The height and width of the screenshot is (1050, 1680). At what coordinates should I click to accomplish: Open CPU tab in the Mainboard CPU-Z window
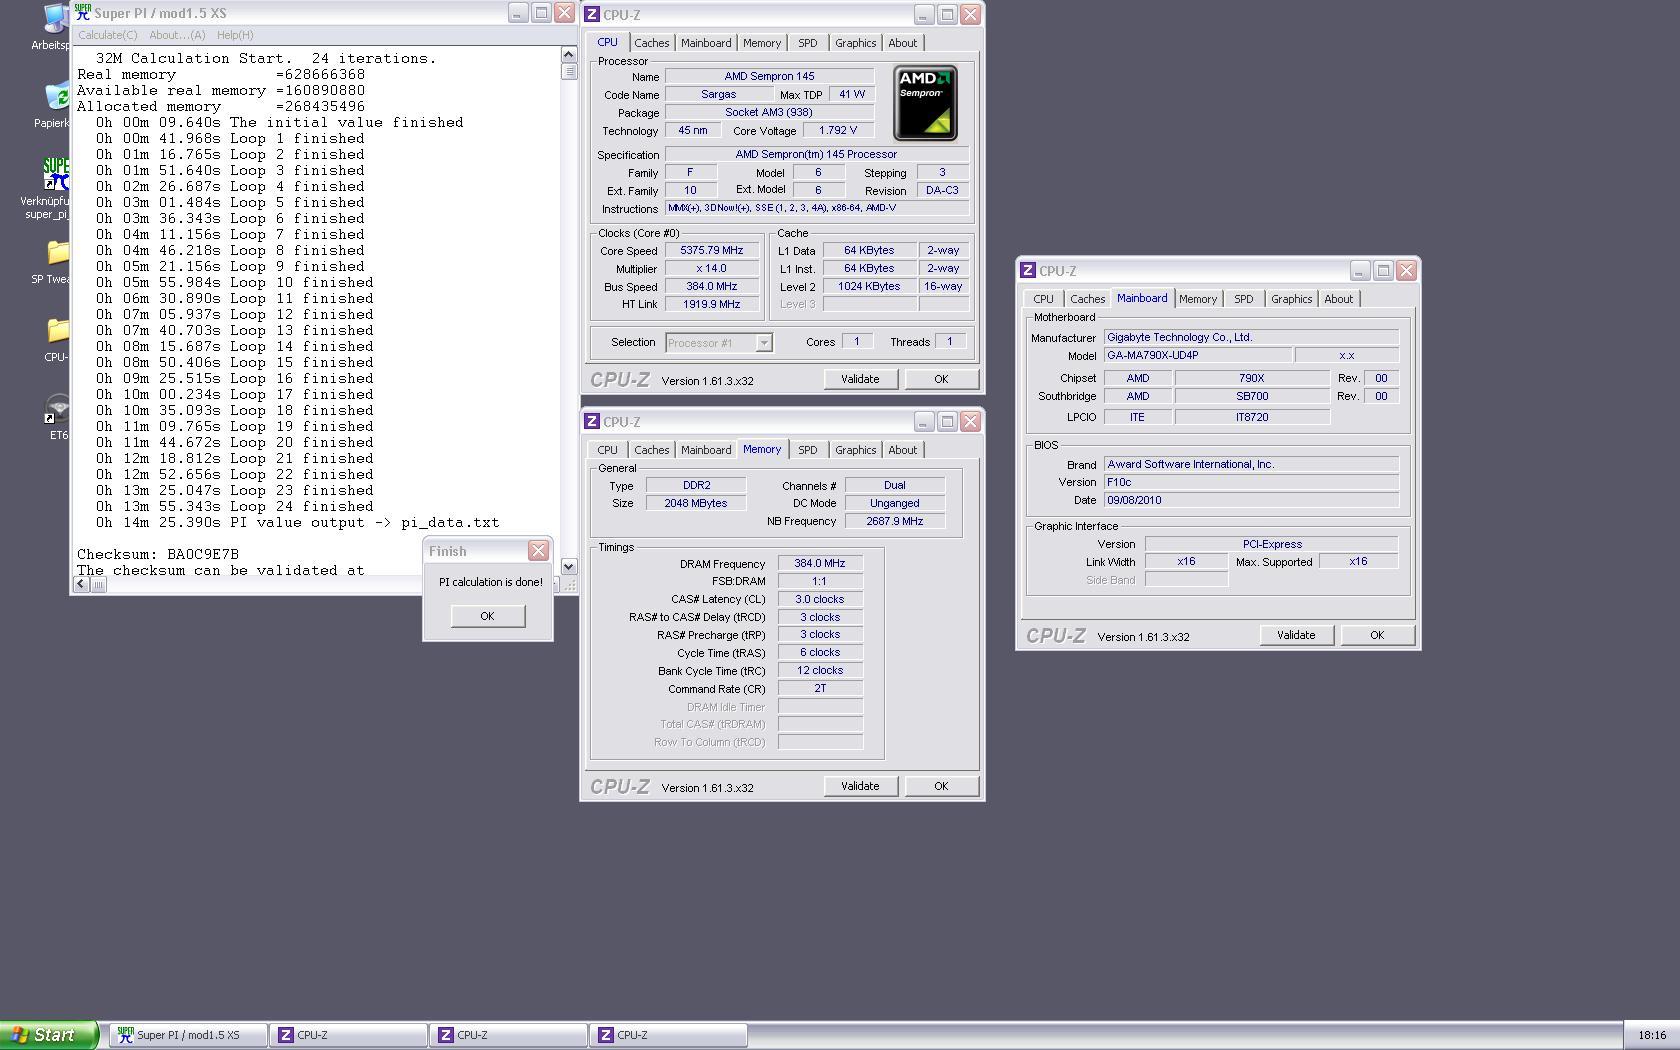tap(1043, 299)
